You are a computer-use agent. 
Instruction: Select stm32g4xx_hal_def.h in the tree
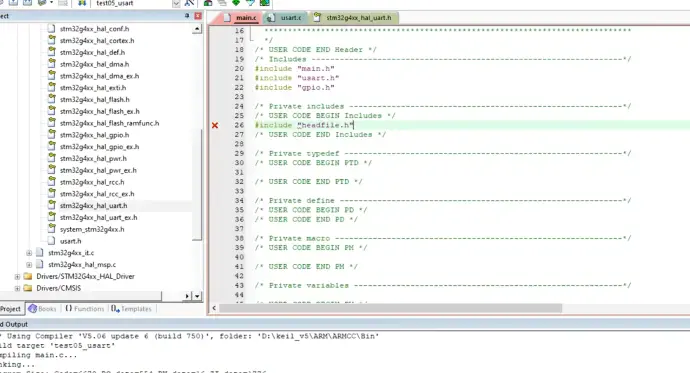point(92,52)
